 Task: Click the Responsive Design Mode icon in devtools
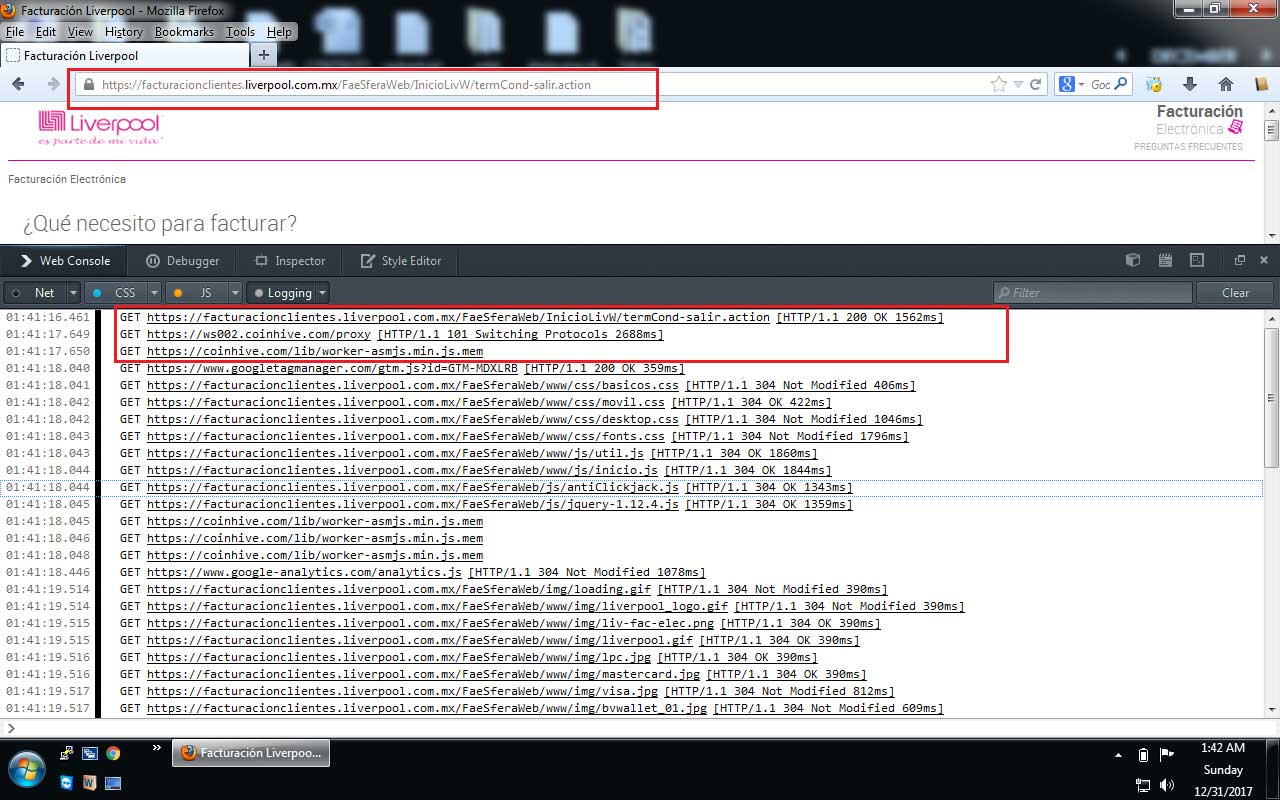coord(1197,260)
